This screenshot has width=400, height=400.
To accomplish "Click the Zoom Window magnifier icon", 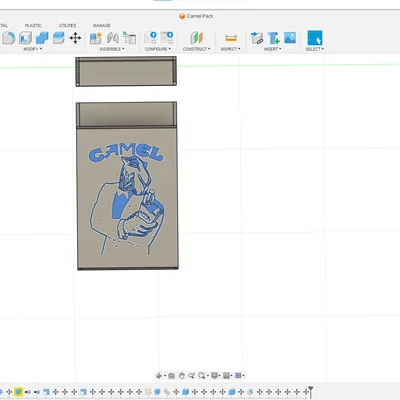I will pyautogui.click(x=202, y=376).
